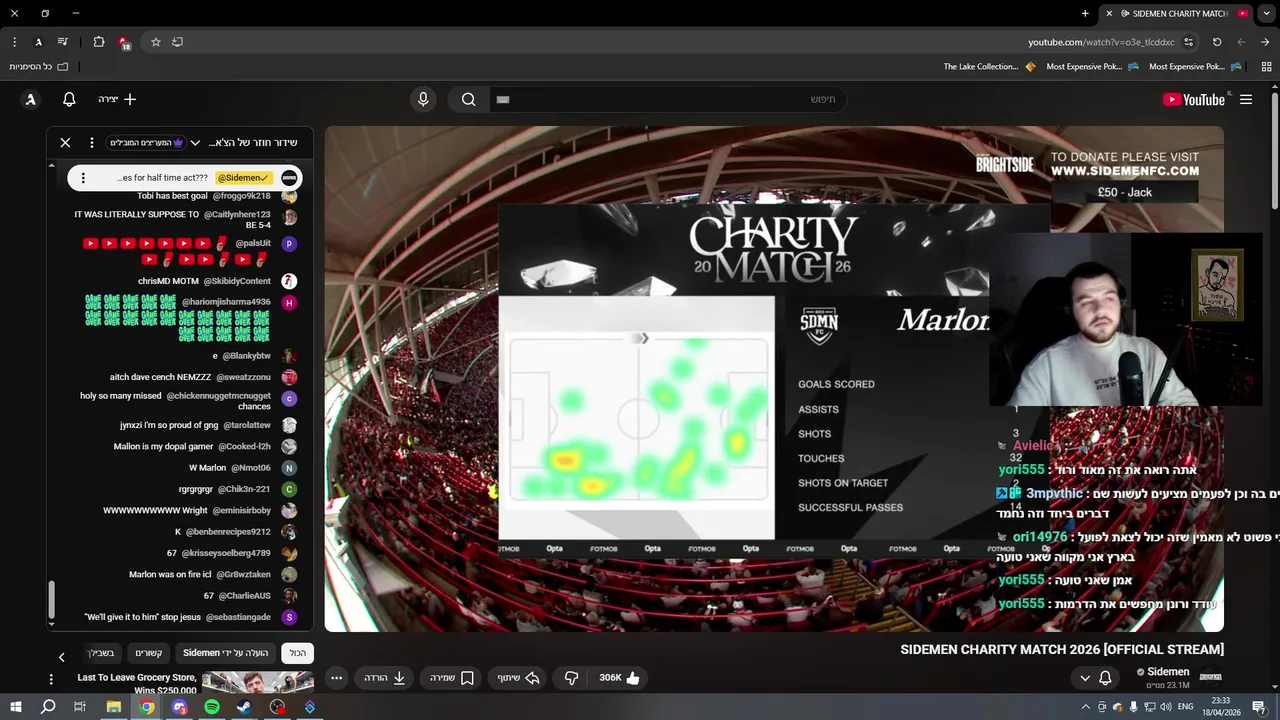Click the install/cast icon in address bar
The width and height of the screenshot is (1280, 720).
[x=178, y=42]
